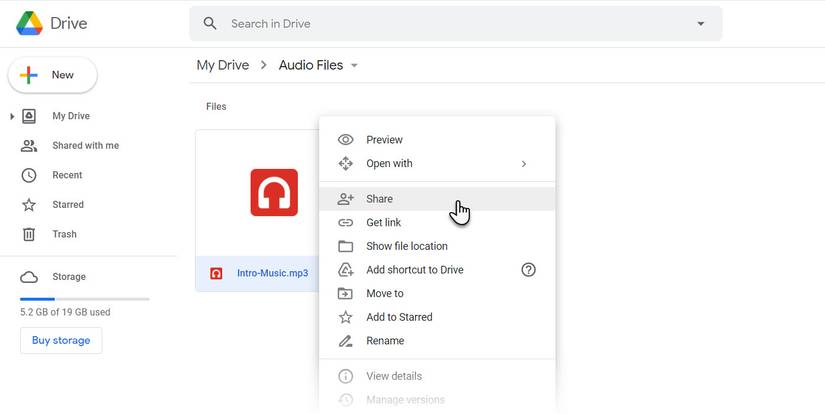Choose Share from the context menu
Screen dimensions: 825x414
click(x=437, y=199)
